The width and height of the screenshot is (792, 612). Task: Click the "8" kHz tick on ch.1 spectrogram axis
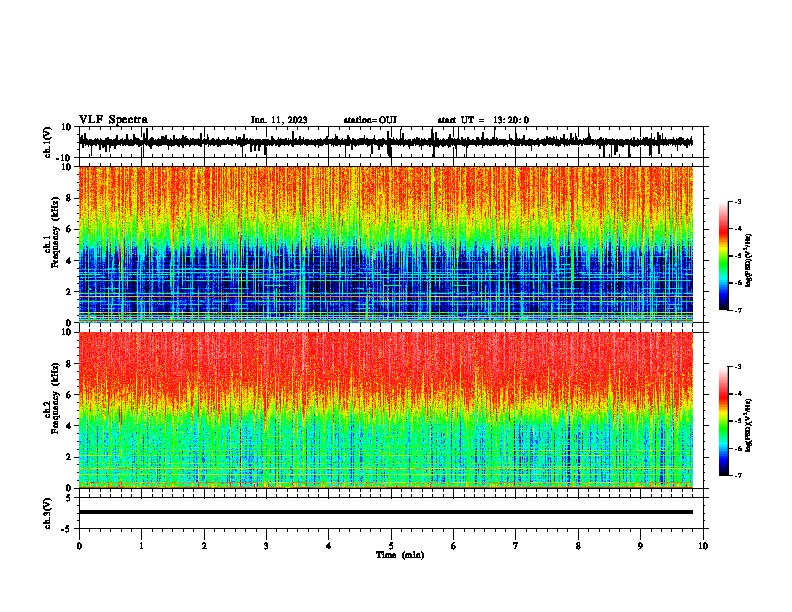click(70, 198)
